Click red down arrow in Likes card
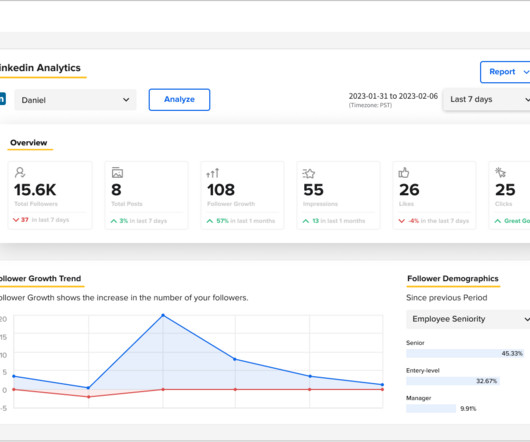This screenshot has width=530, height=442. pos(402,221)
